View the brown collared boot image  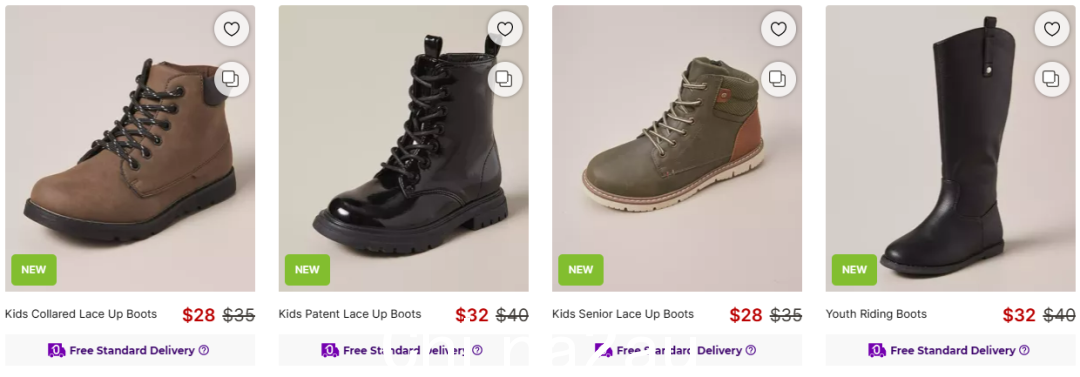(x=130, y=149)
